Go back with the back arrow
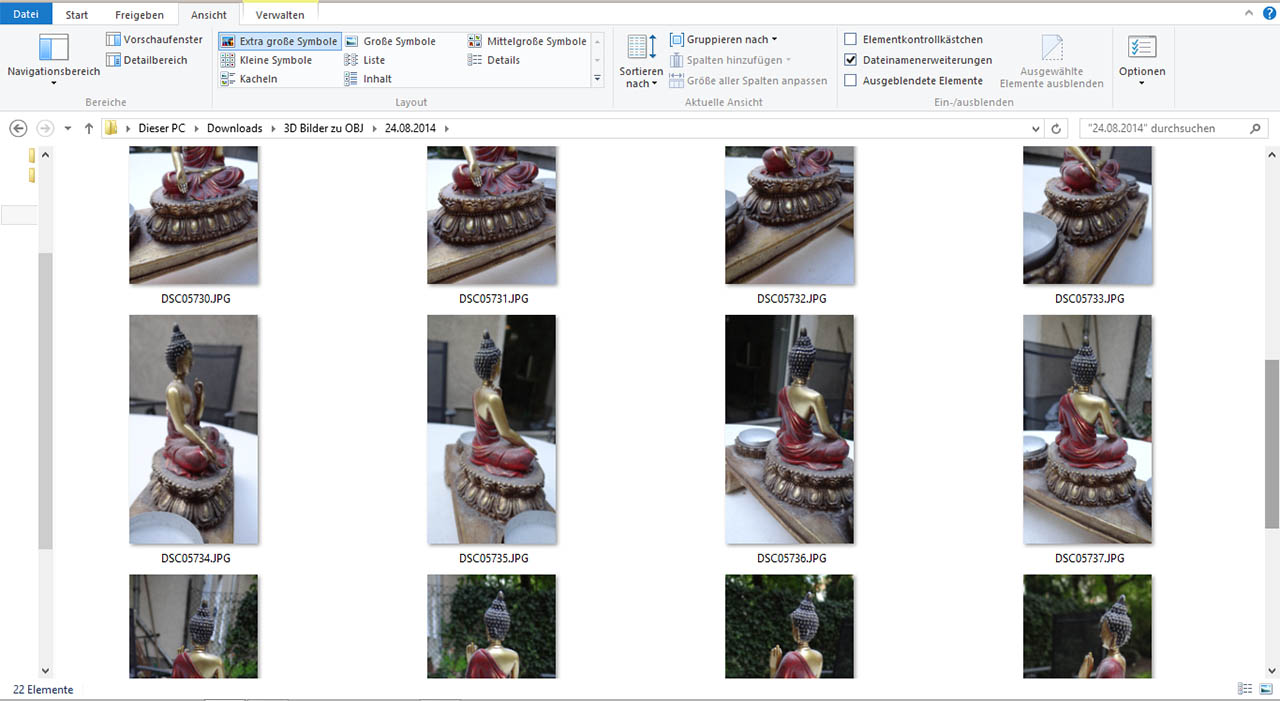1280x701 pixels. tap(17, 128)
